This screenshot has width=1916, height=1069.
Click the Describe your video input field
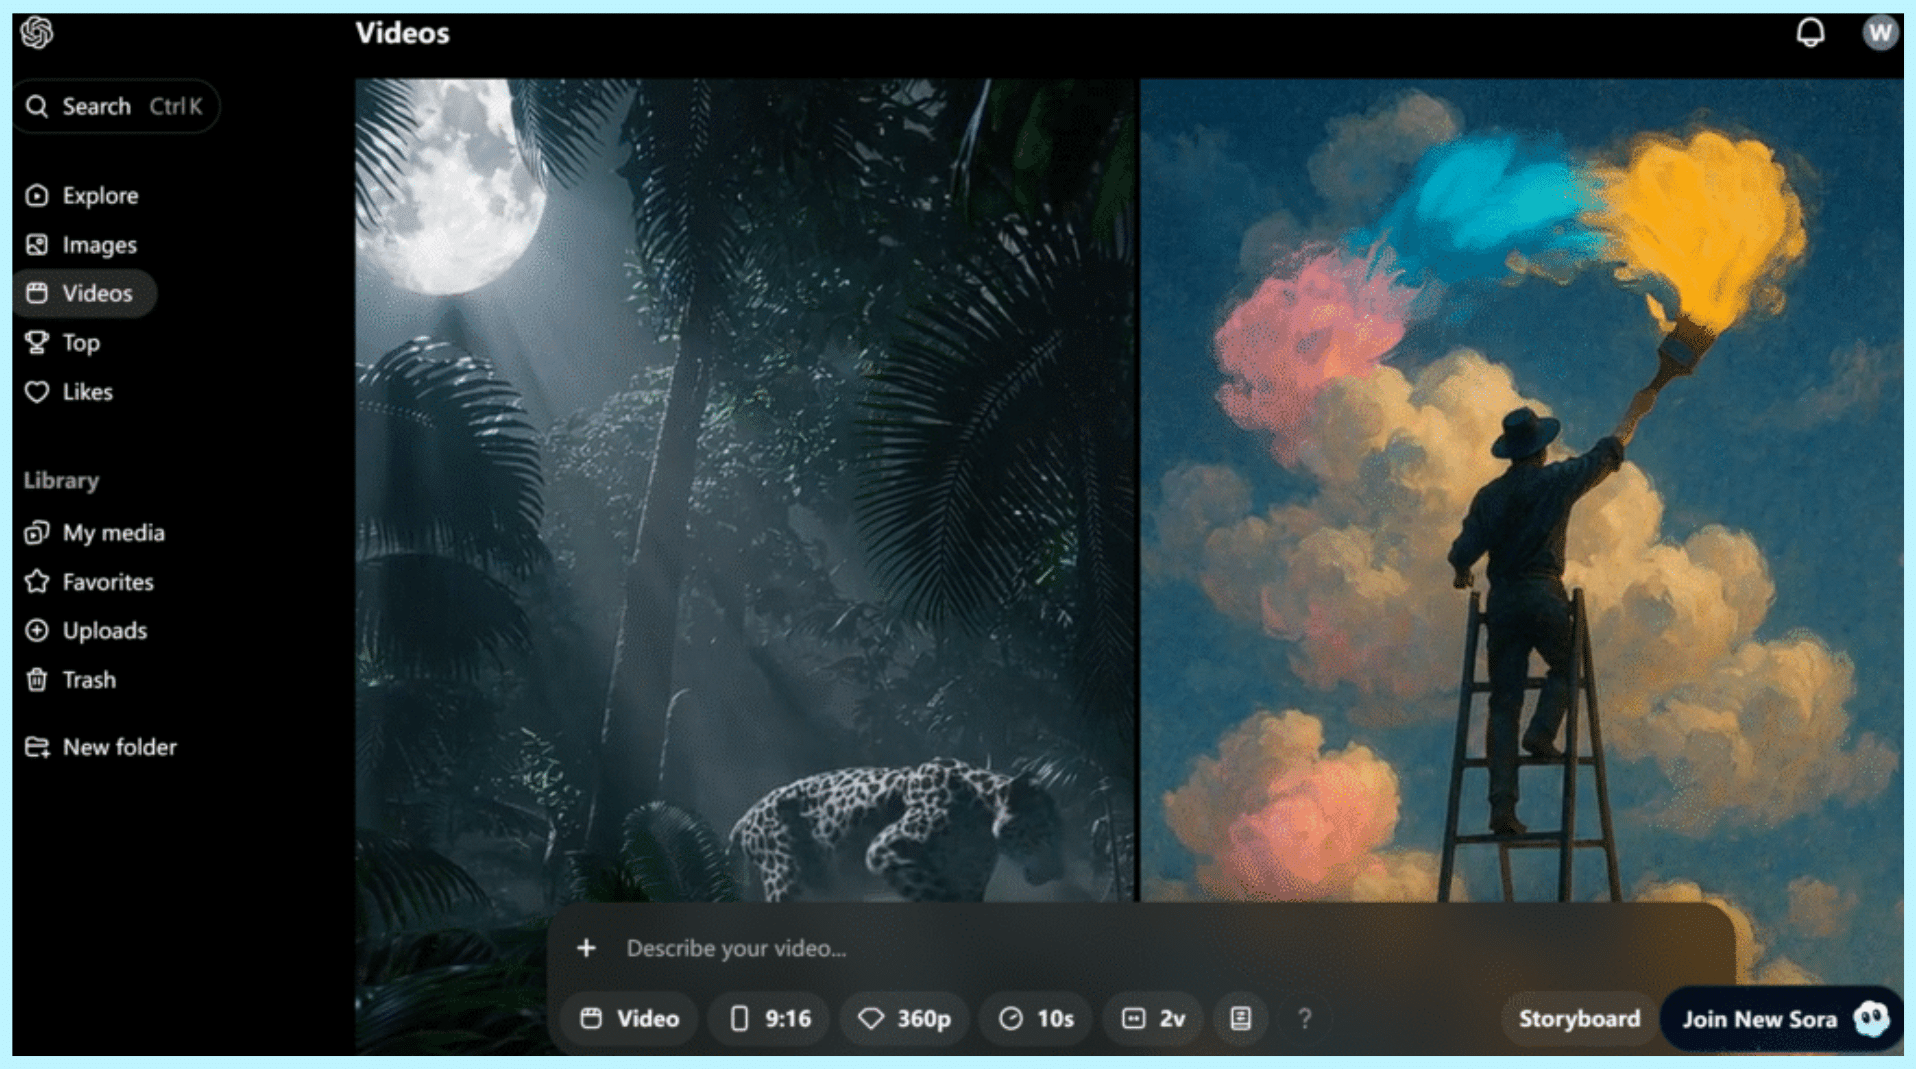coord(1100,948)
